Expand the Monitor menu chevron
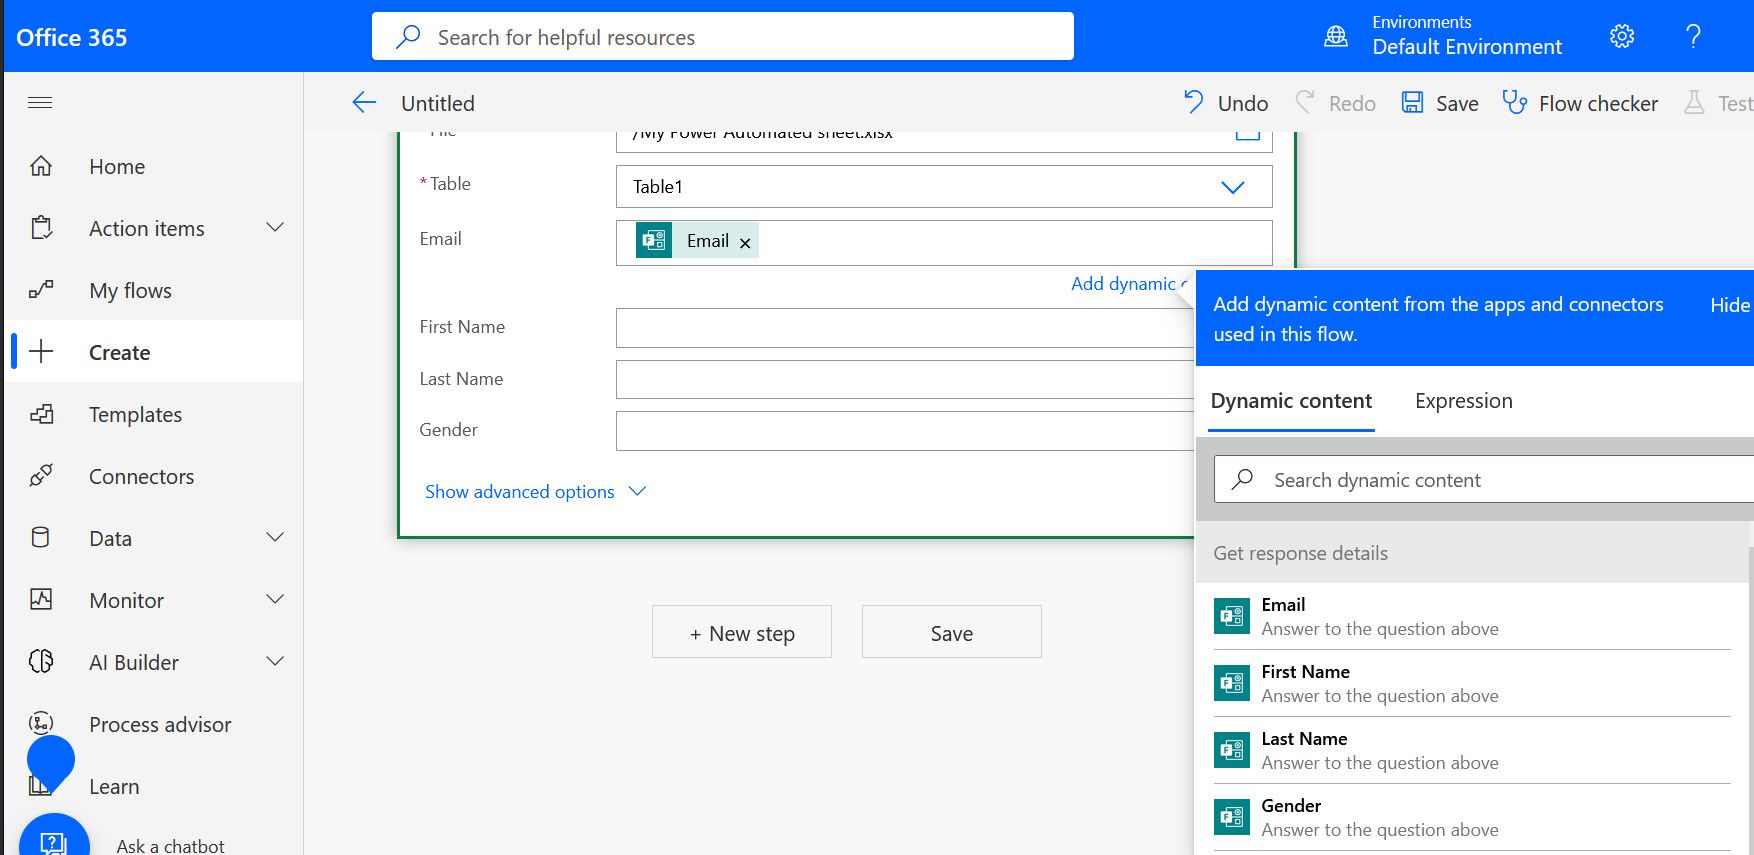Image resolution: width=1754 pixels, height=855 pixels. (275, 600)
